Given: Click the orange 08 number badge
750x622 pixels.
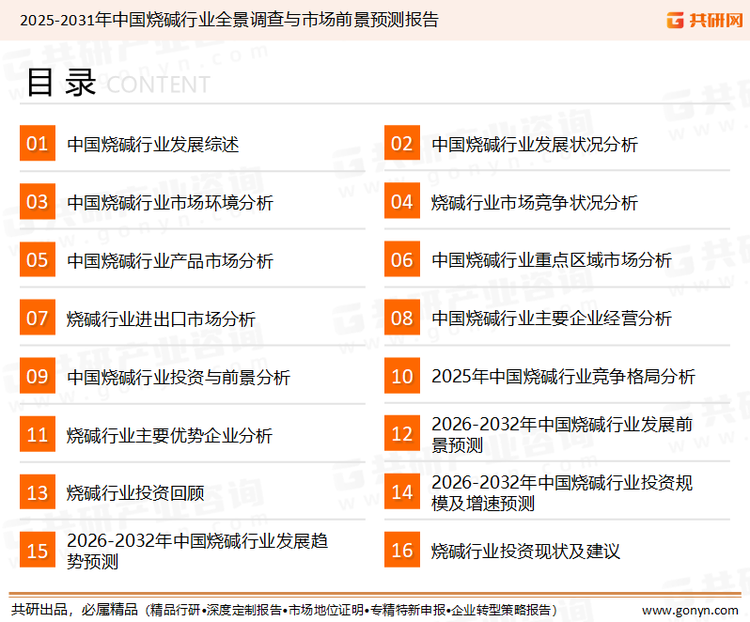Looking at the screenshot, I should (402, 318).
